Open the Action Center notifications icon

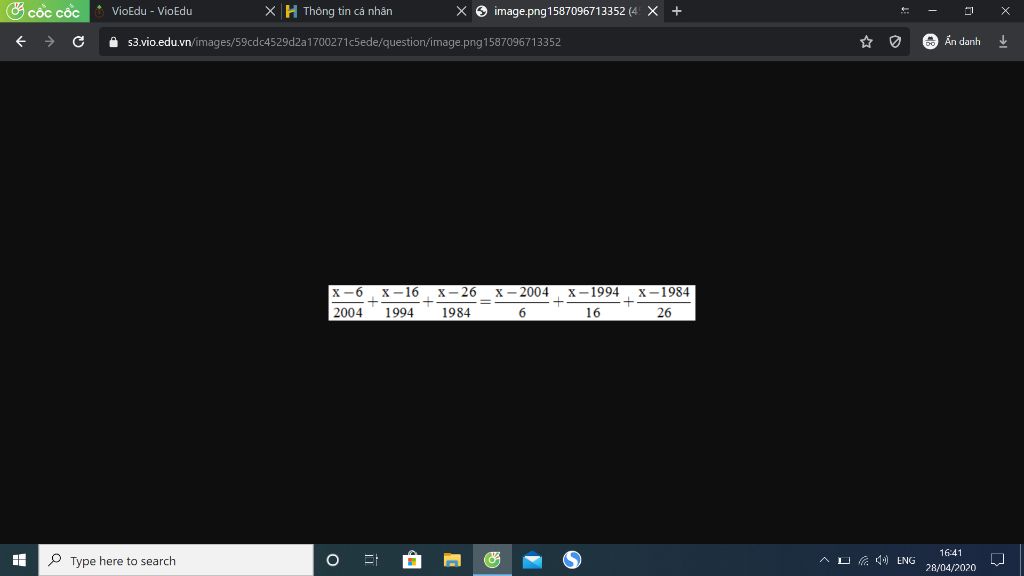click(997, 560)
